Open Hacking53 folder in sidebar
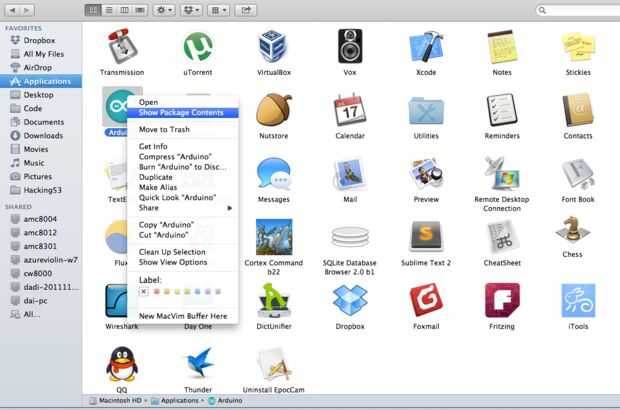 click(x=41, y=190)
